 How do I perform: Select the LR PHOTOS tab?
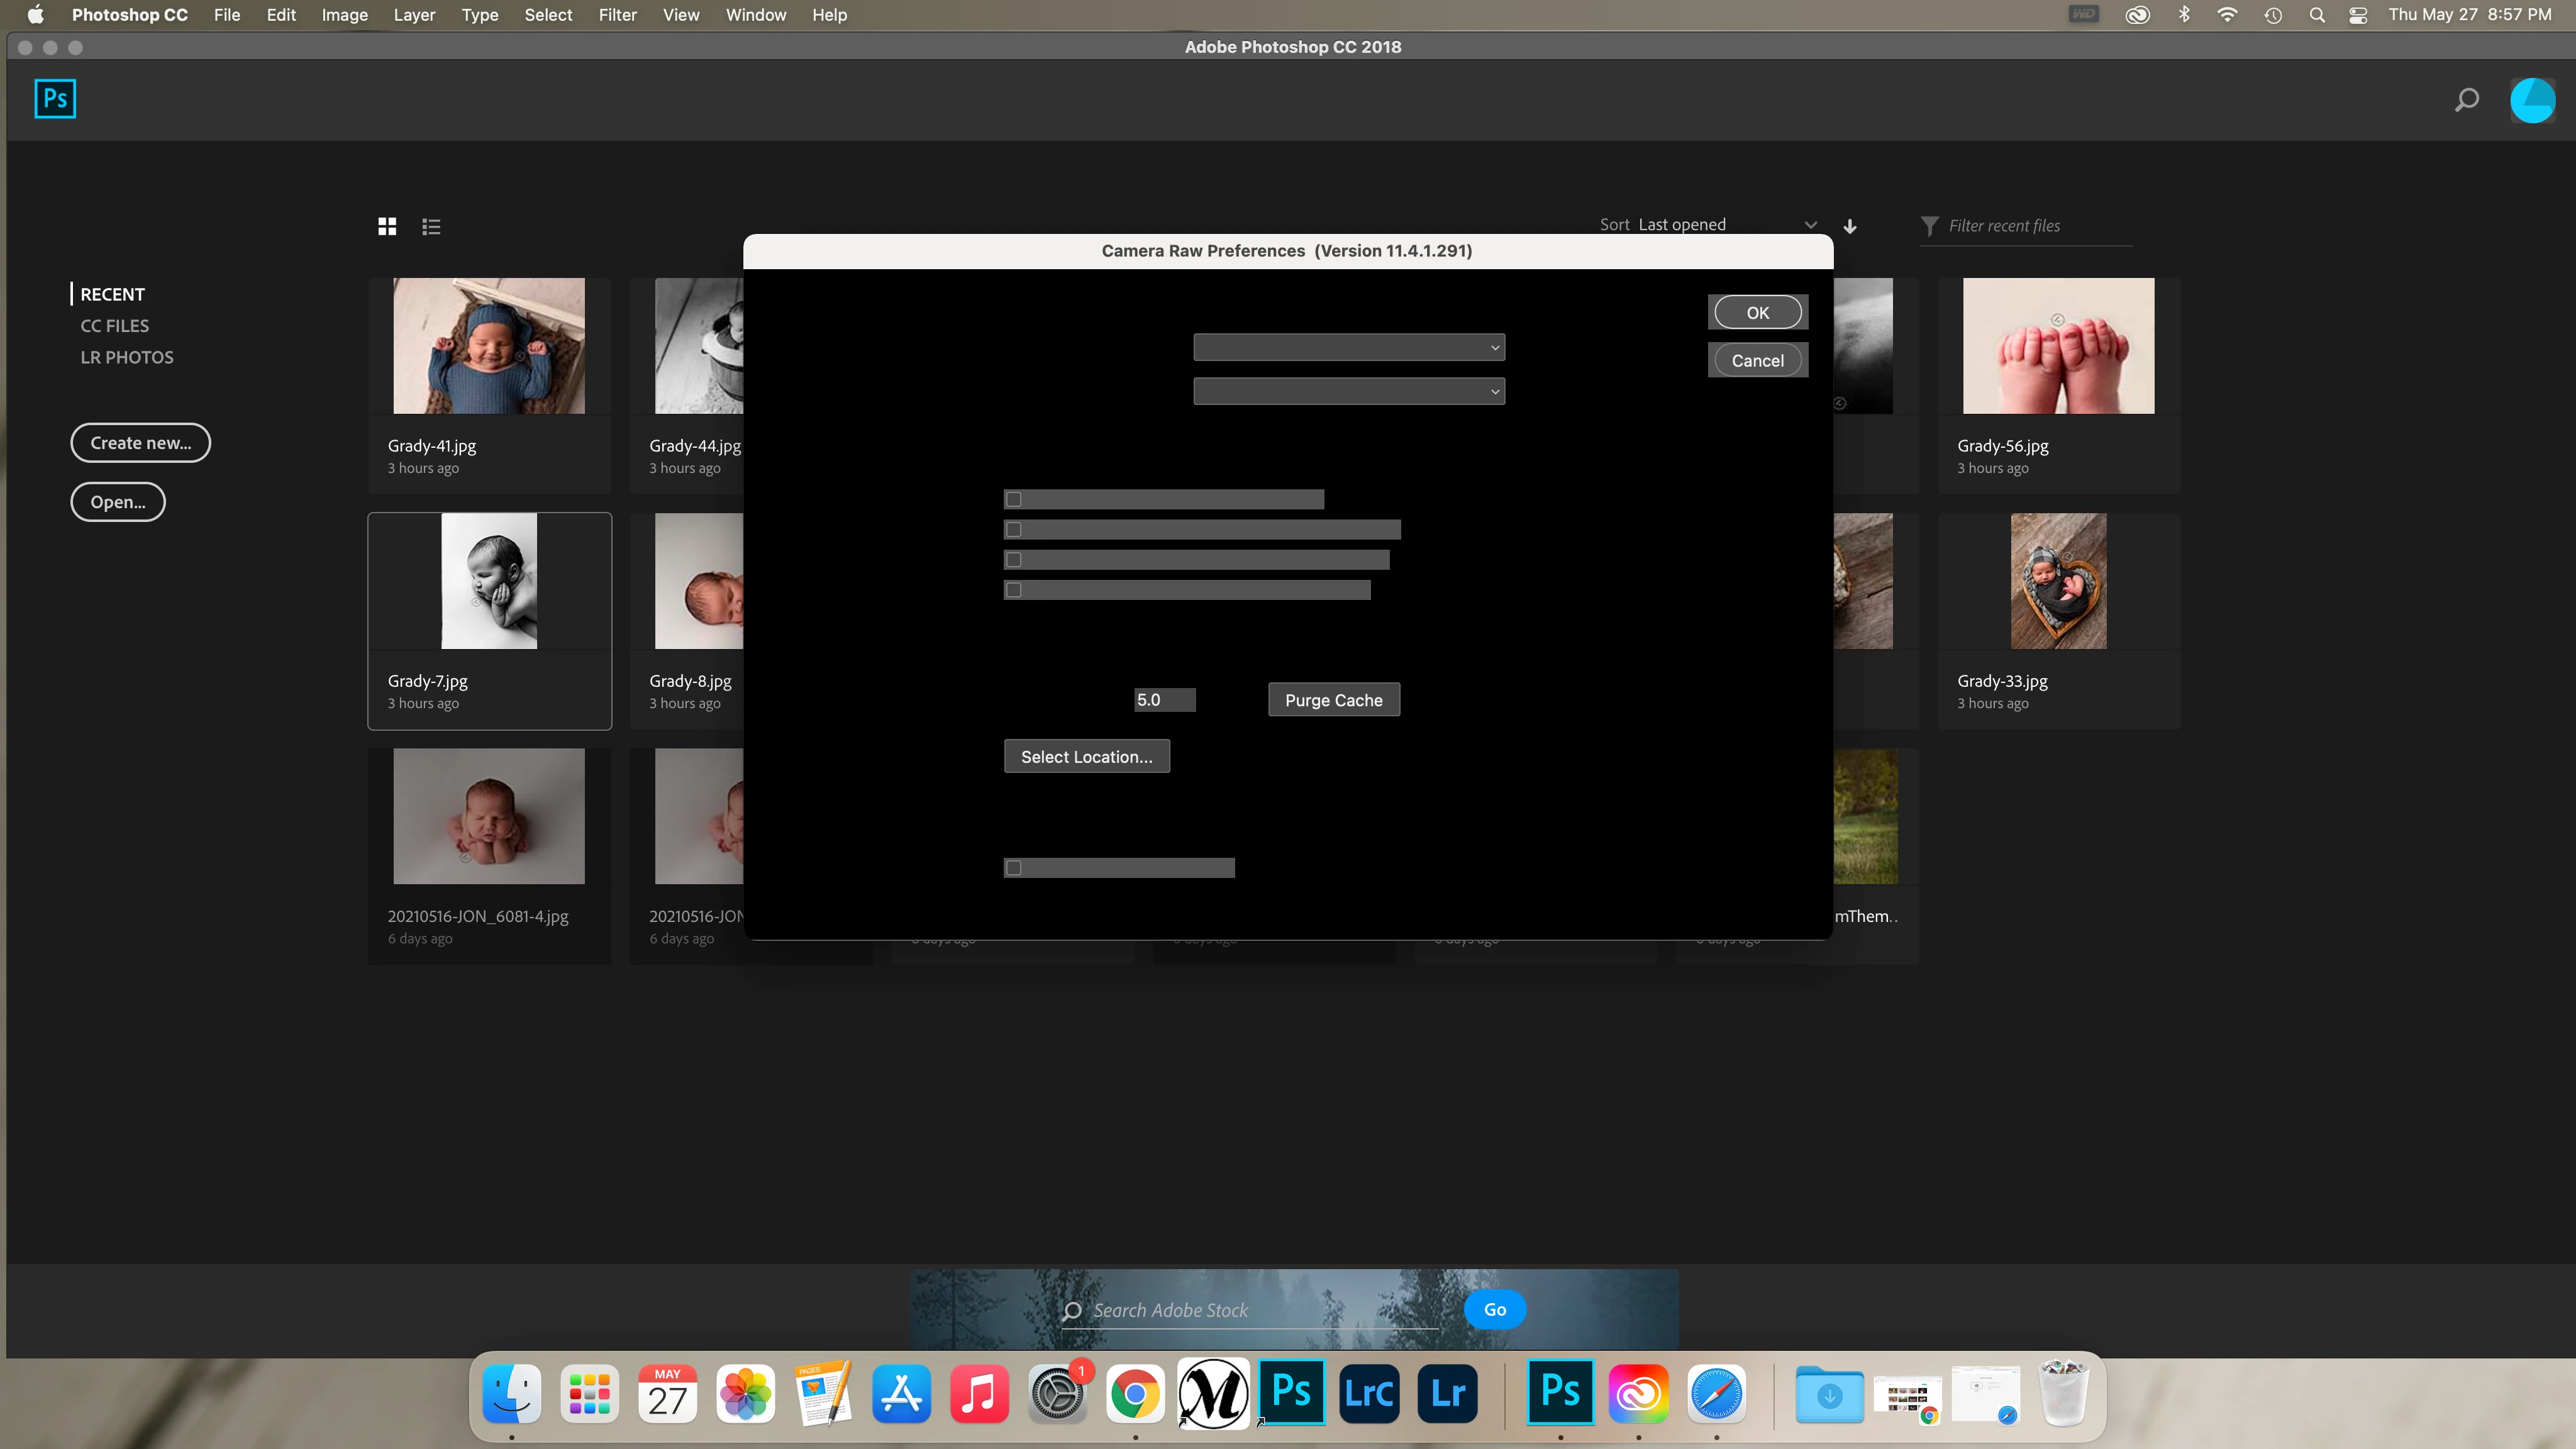127,357
